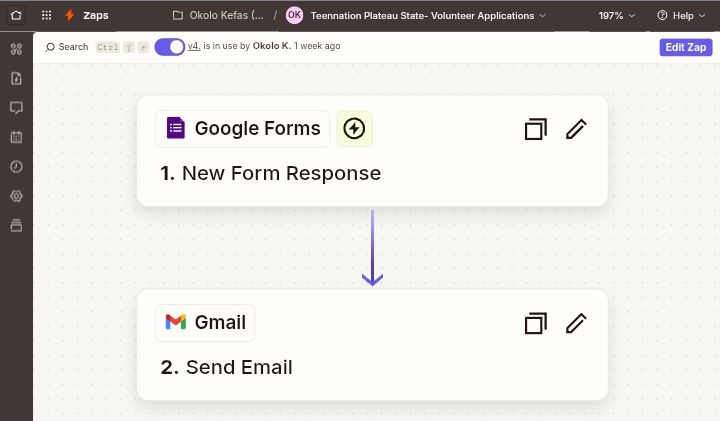Viewport: 720px width, 421px height.
Task: Open advanced settings gear icon
Action: click(x=16, y=196)
